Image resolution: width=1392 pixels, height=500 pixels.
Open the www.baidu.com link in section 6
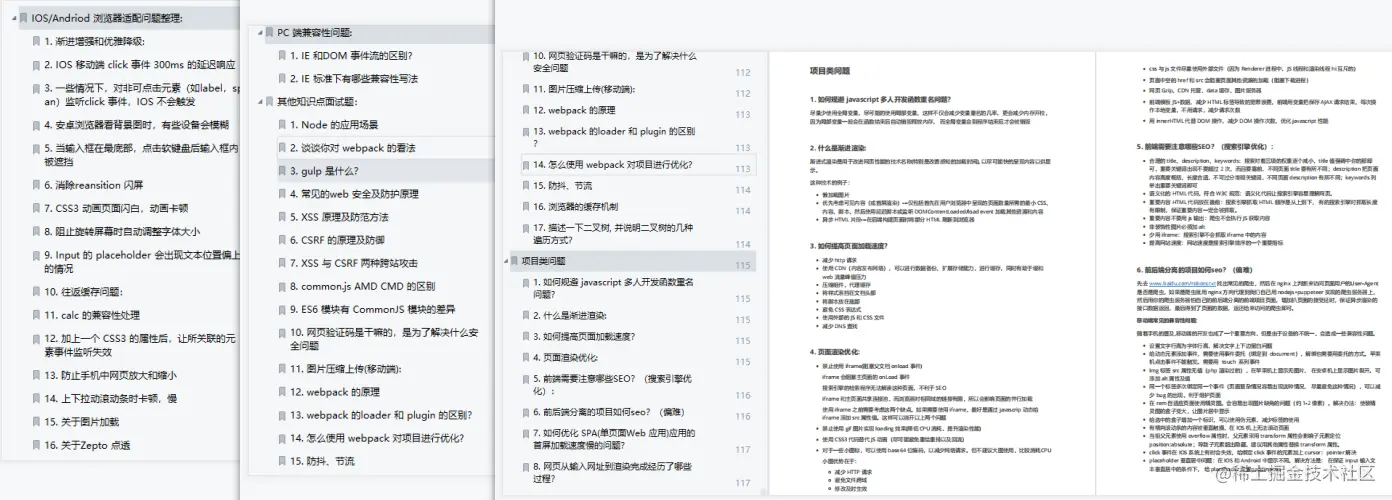1180,284
